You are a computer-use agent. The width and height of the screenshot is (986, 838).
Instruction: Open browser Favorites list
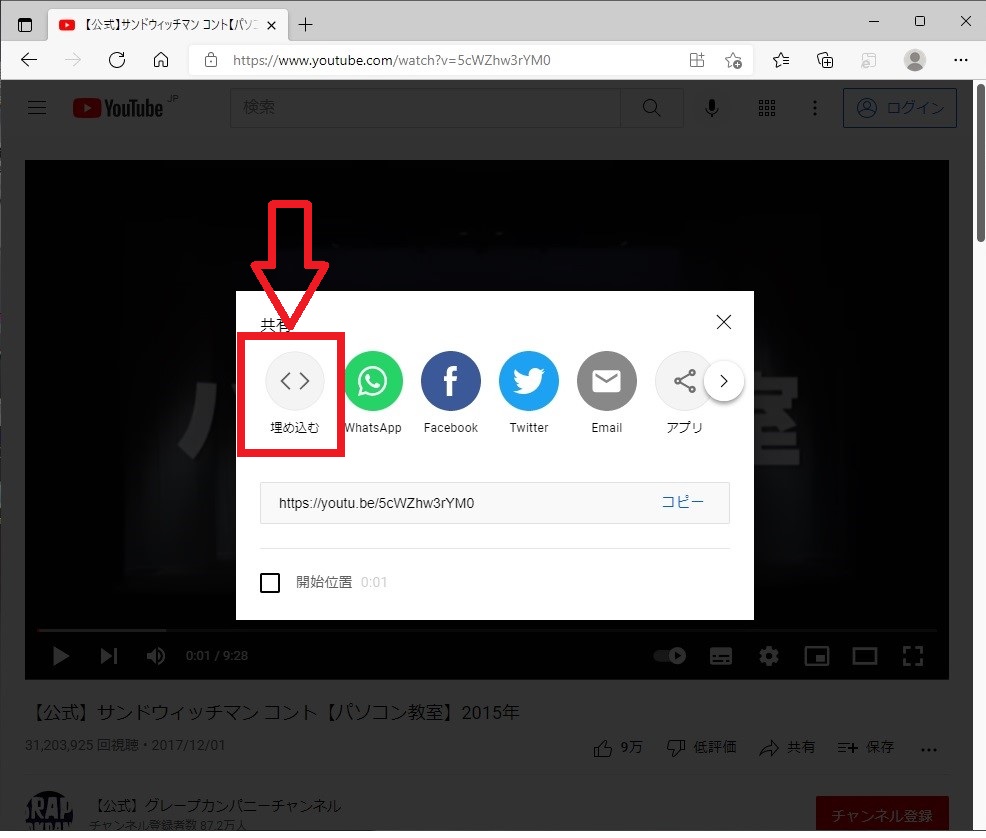tap(781, 60)
